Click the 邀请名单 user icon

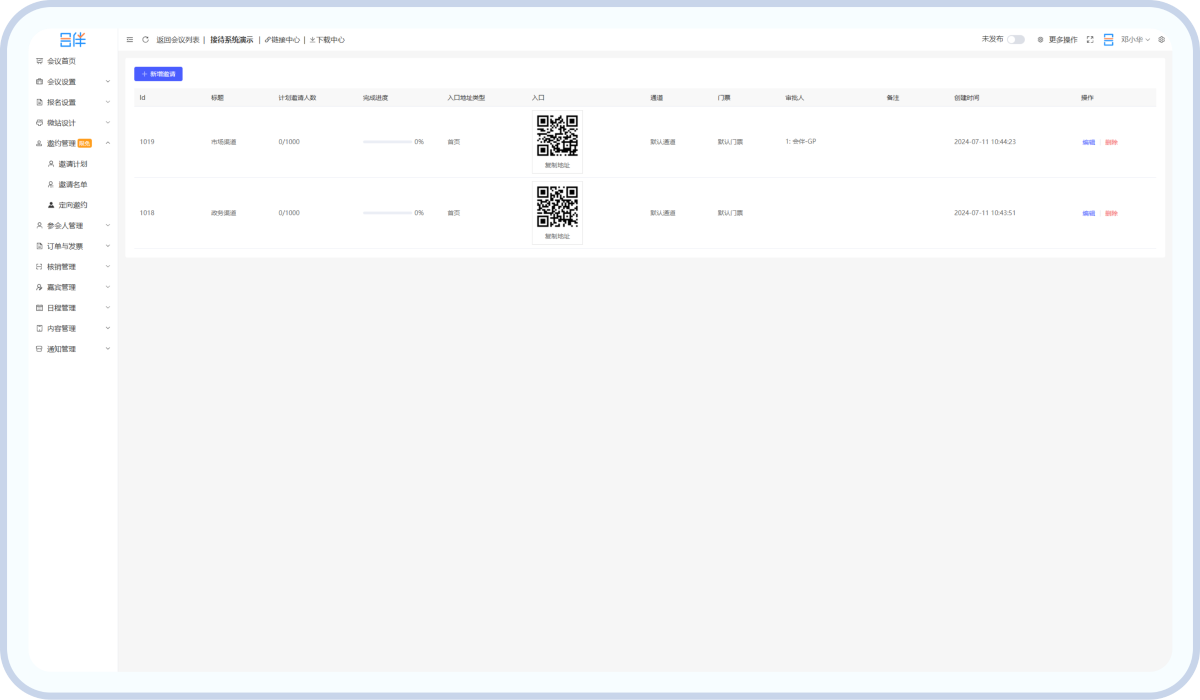[x=51, y=184]
